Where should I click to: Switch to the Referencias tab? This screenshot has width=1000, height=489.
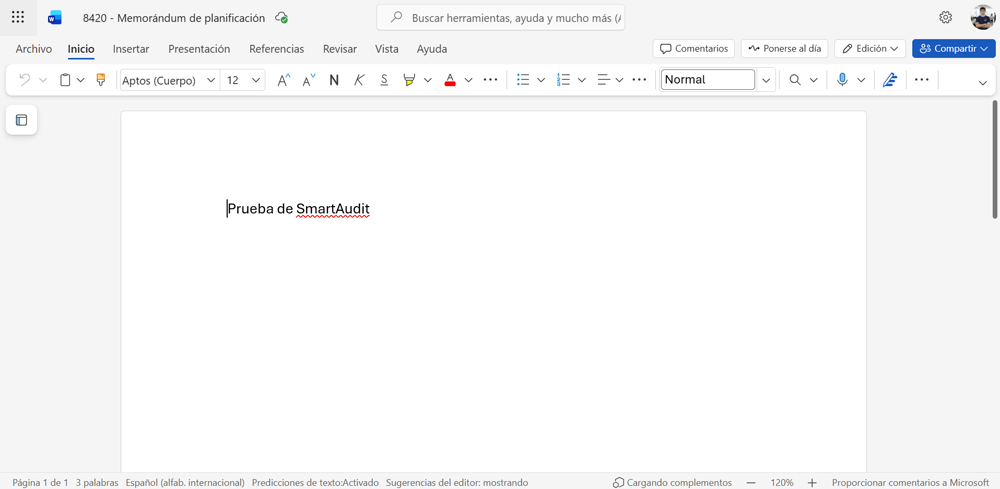(x=277, y=49)
